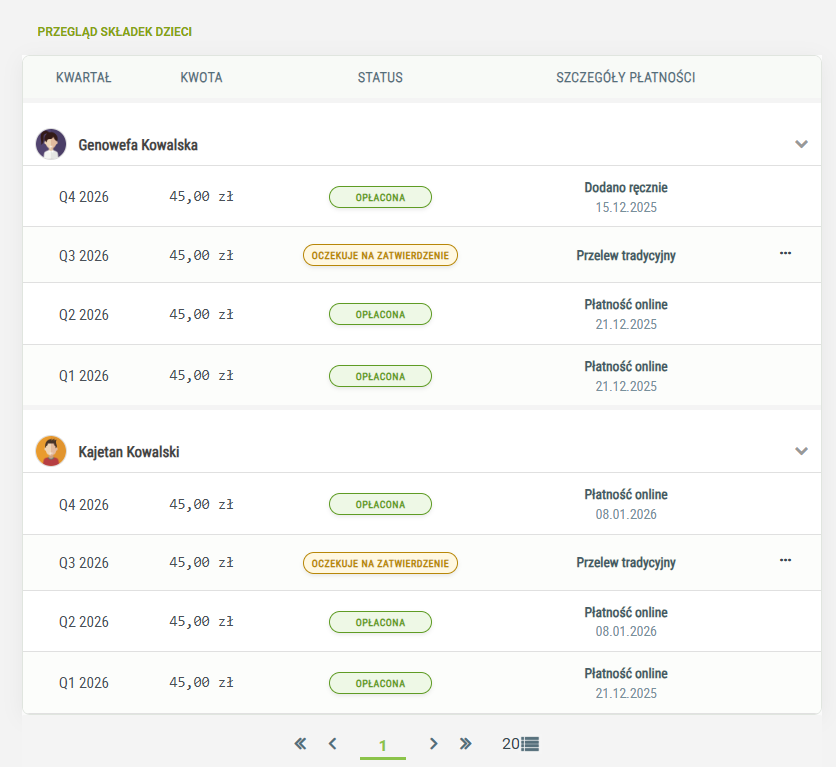Select page number 1
The height and width of the screenshot is (767, 836).
[x=383, y=745]
